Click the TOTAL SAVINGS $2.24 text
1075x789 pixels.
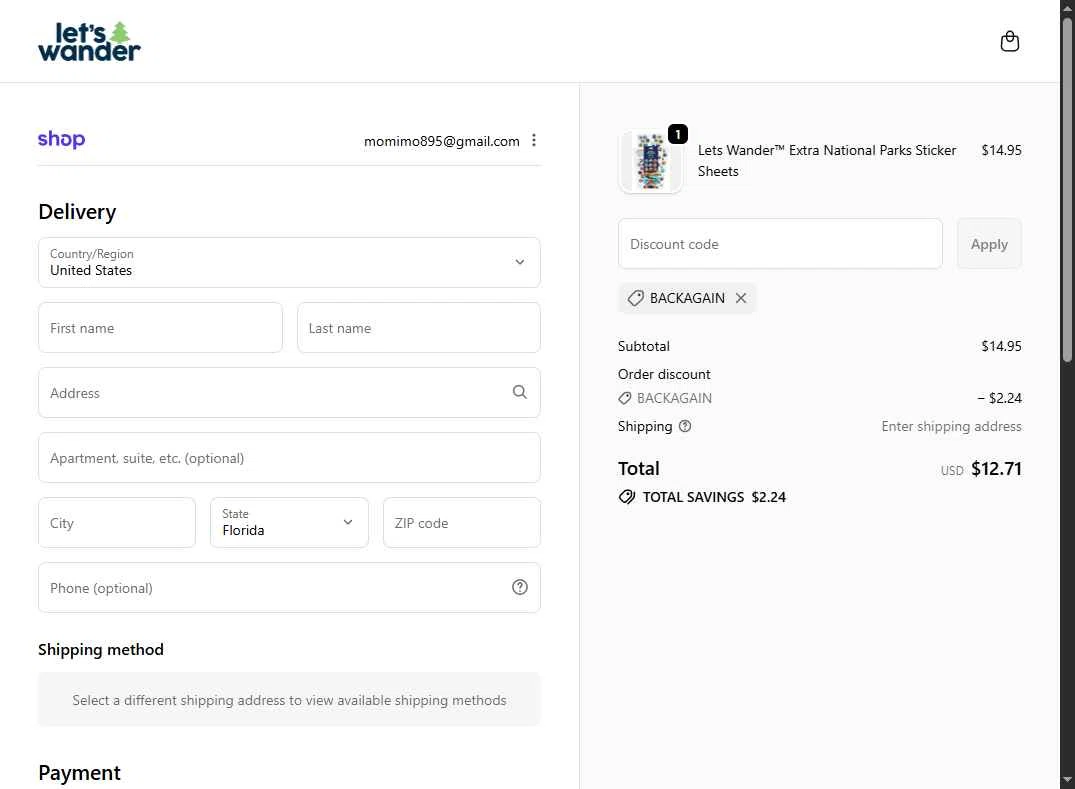click(714, 497)
